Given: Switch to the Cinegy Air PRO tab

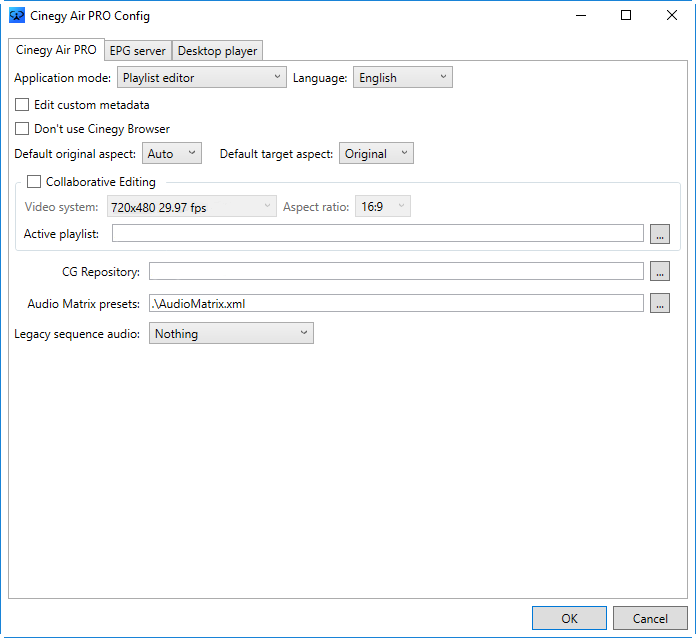Looking at the screenshot, I should 56,50.
